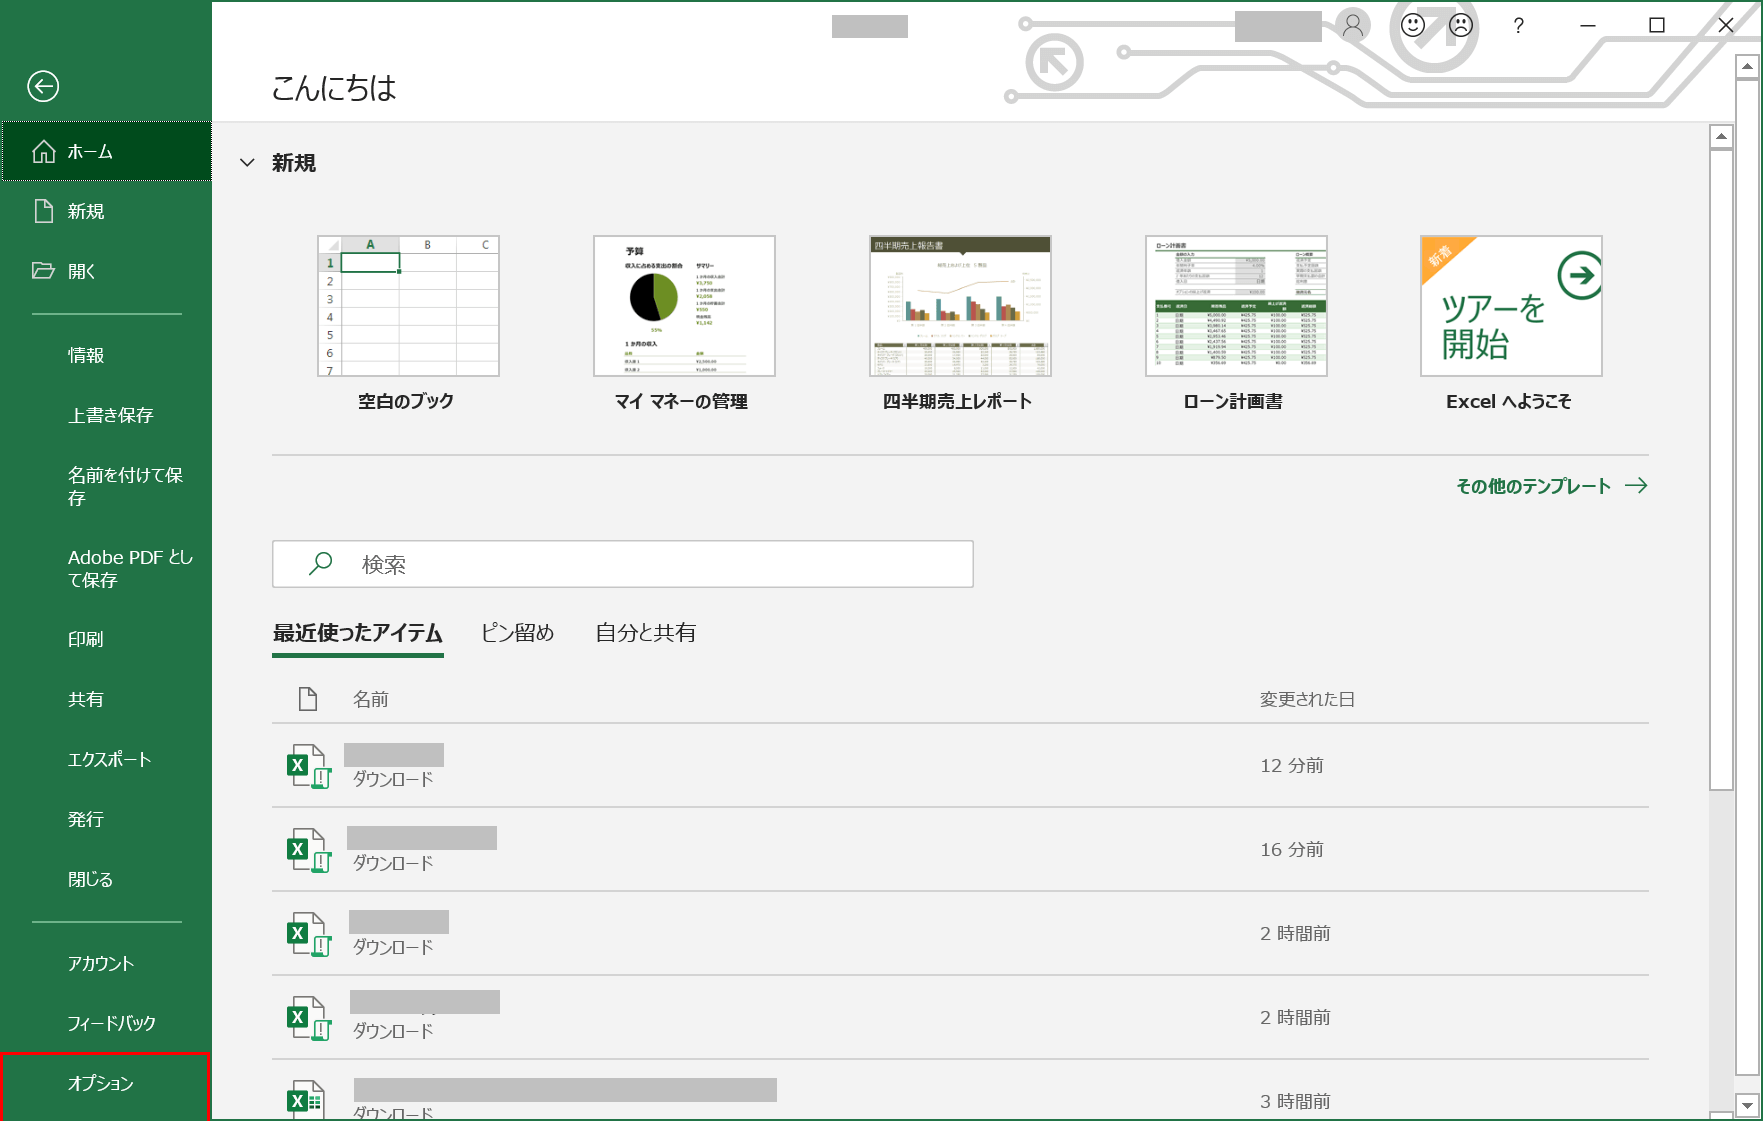
Task: Open the マイ マネーの管理 template
Action: [683, 323]
